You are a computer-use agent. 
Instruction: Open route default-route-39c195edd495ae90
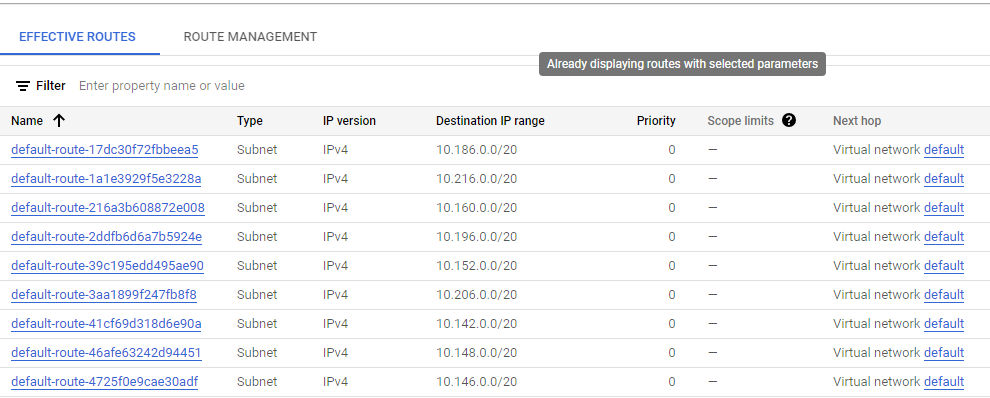point(107,266)
